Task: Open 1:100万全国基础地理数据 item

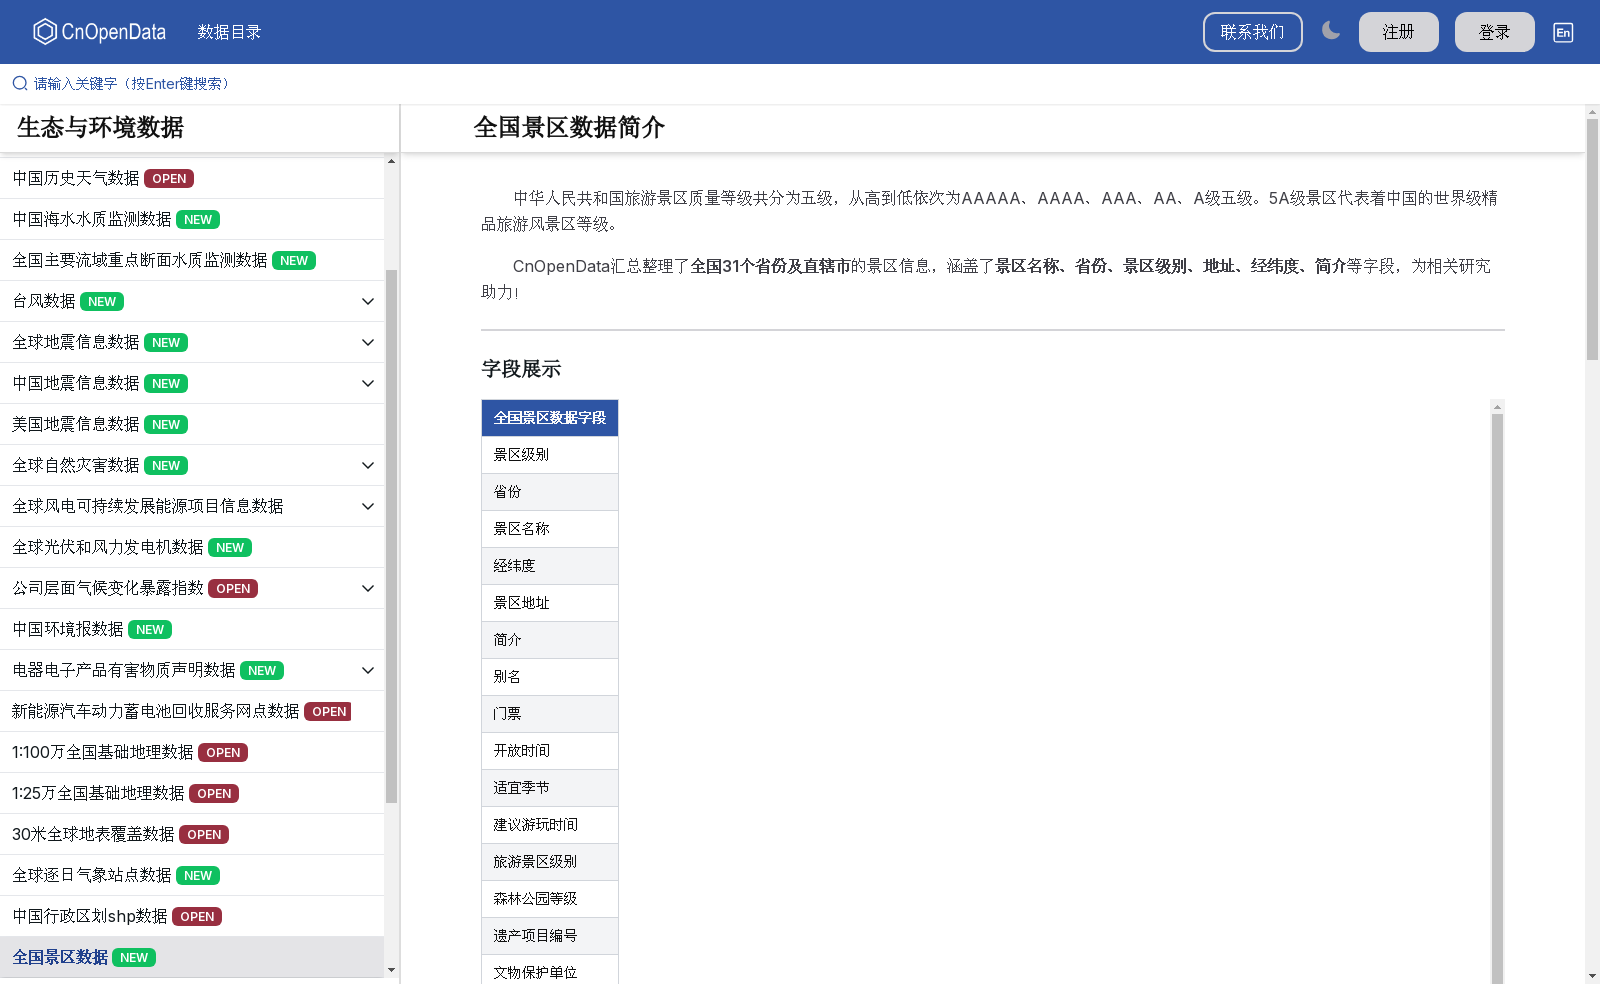Action: (192, 752)
